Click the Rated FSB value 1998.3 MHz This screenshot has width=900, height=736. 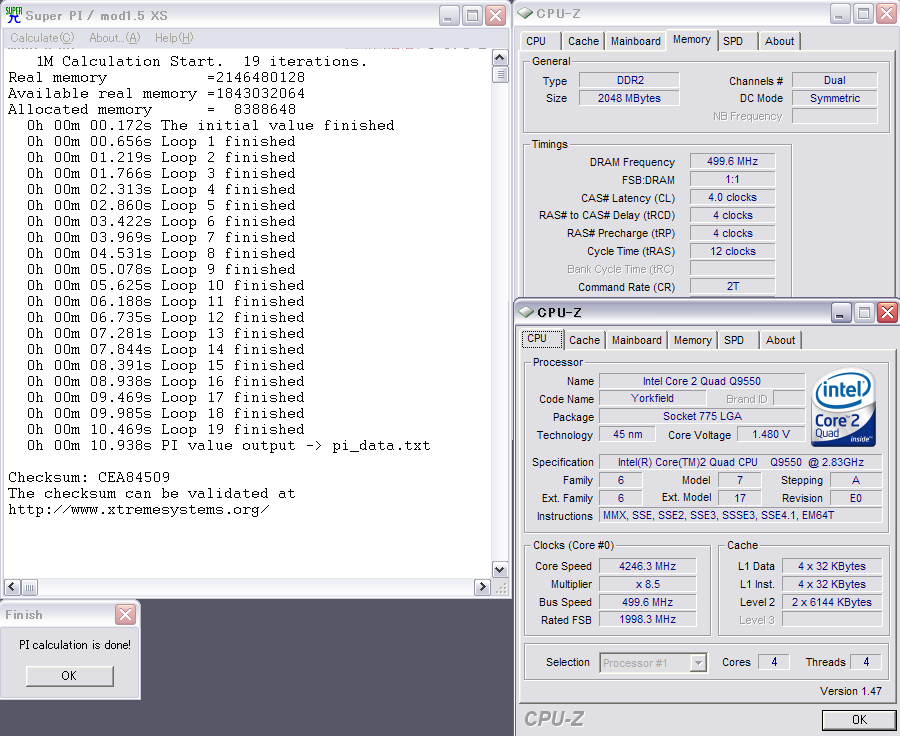[x=647, y=619]
